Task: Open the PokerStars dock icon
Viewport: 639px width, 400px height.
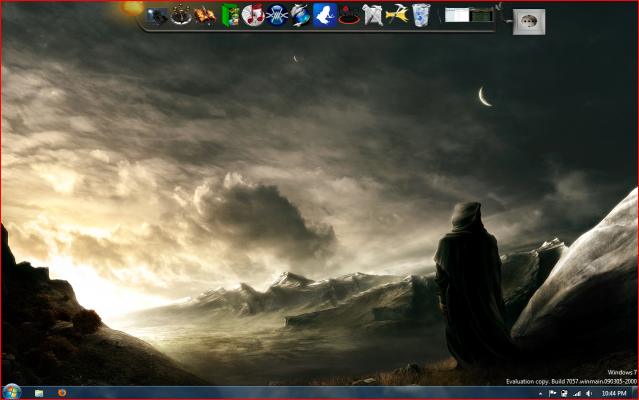Action: [x=349, y=15]
